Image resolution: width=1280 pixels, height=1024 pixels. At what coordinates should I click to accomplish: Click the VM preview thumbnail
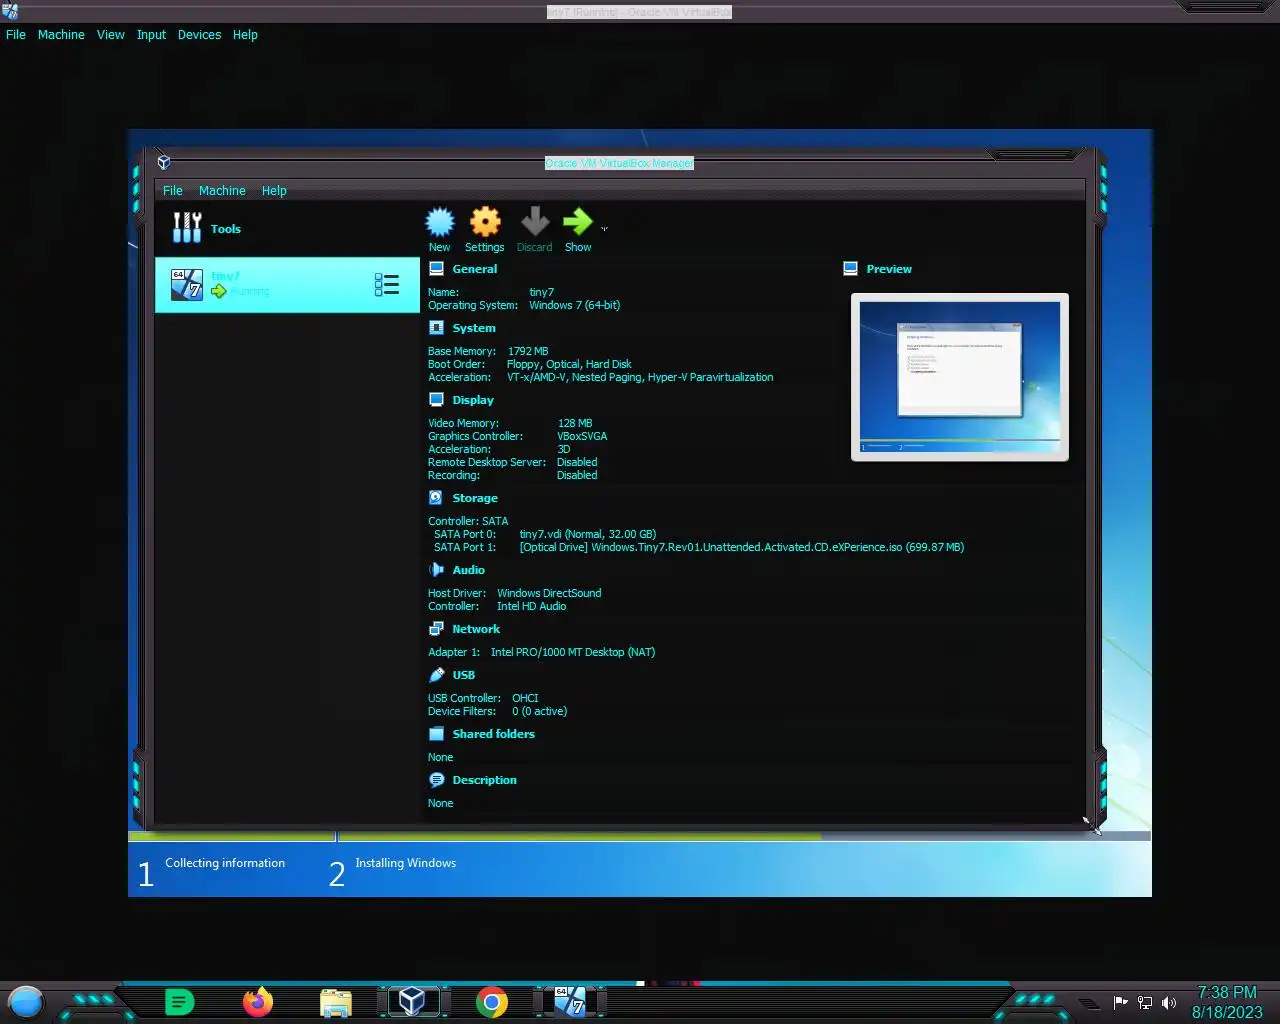point(960,377)
